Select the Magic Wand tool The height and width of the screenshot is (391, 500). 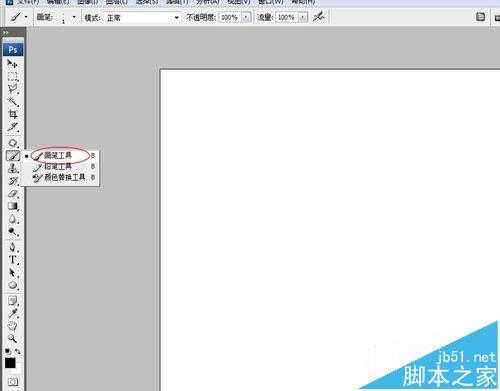click(x=13, y=102)
